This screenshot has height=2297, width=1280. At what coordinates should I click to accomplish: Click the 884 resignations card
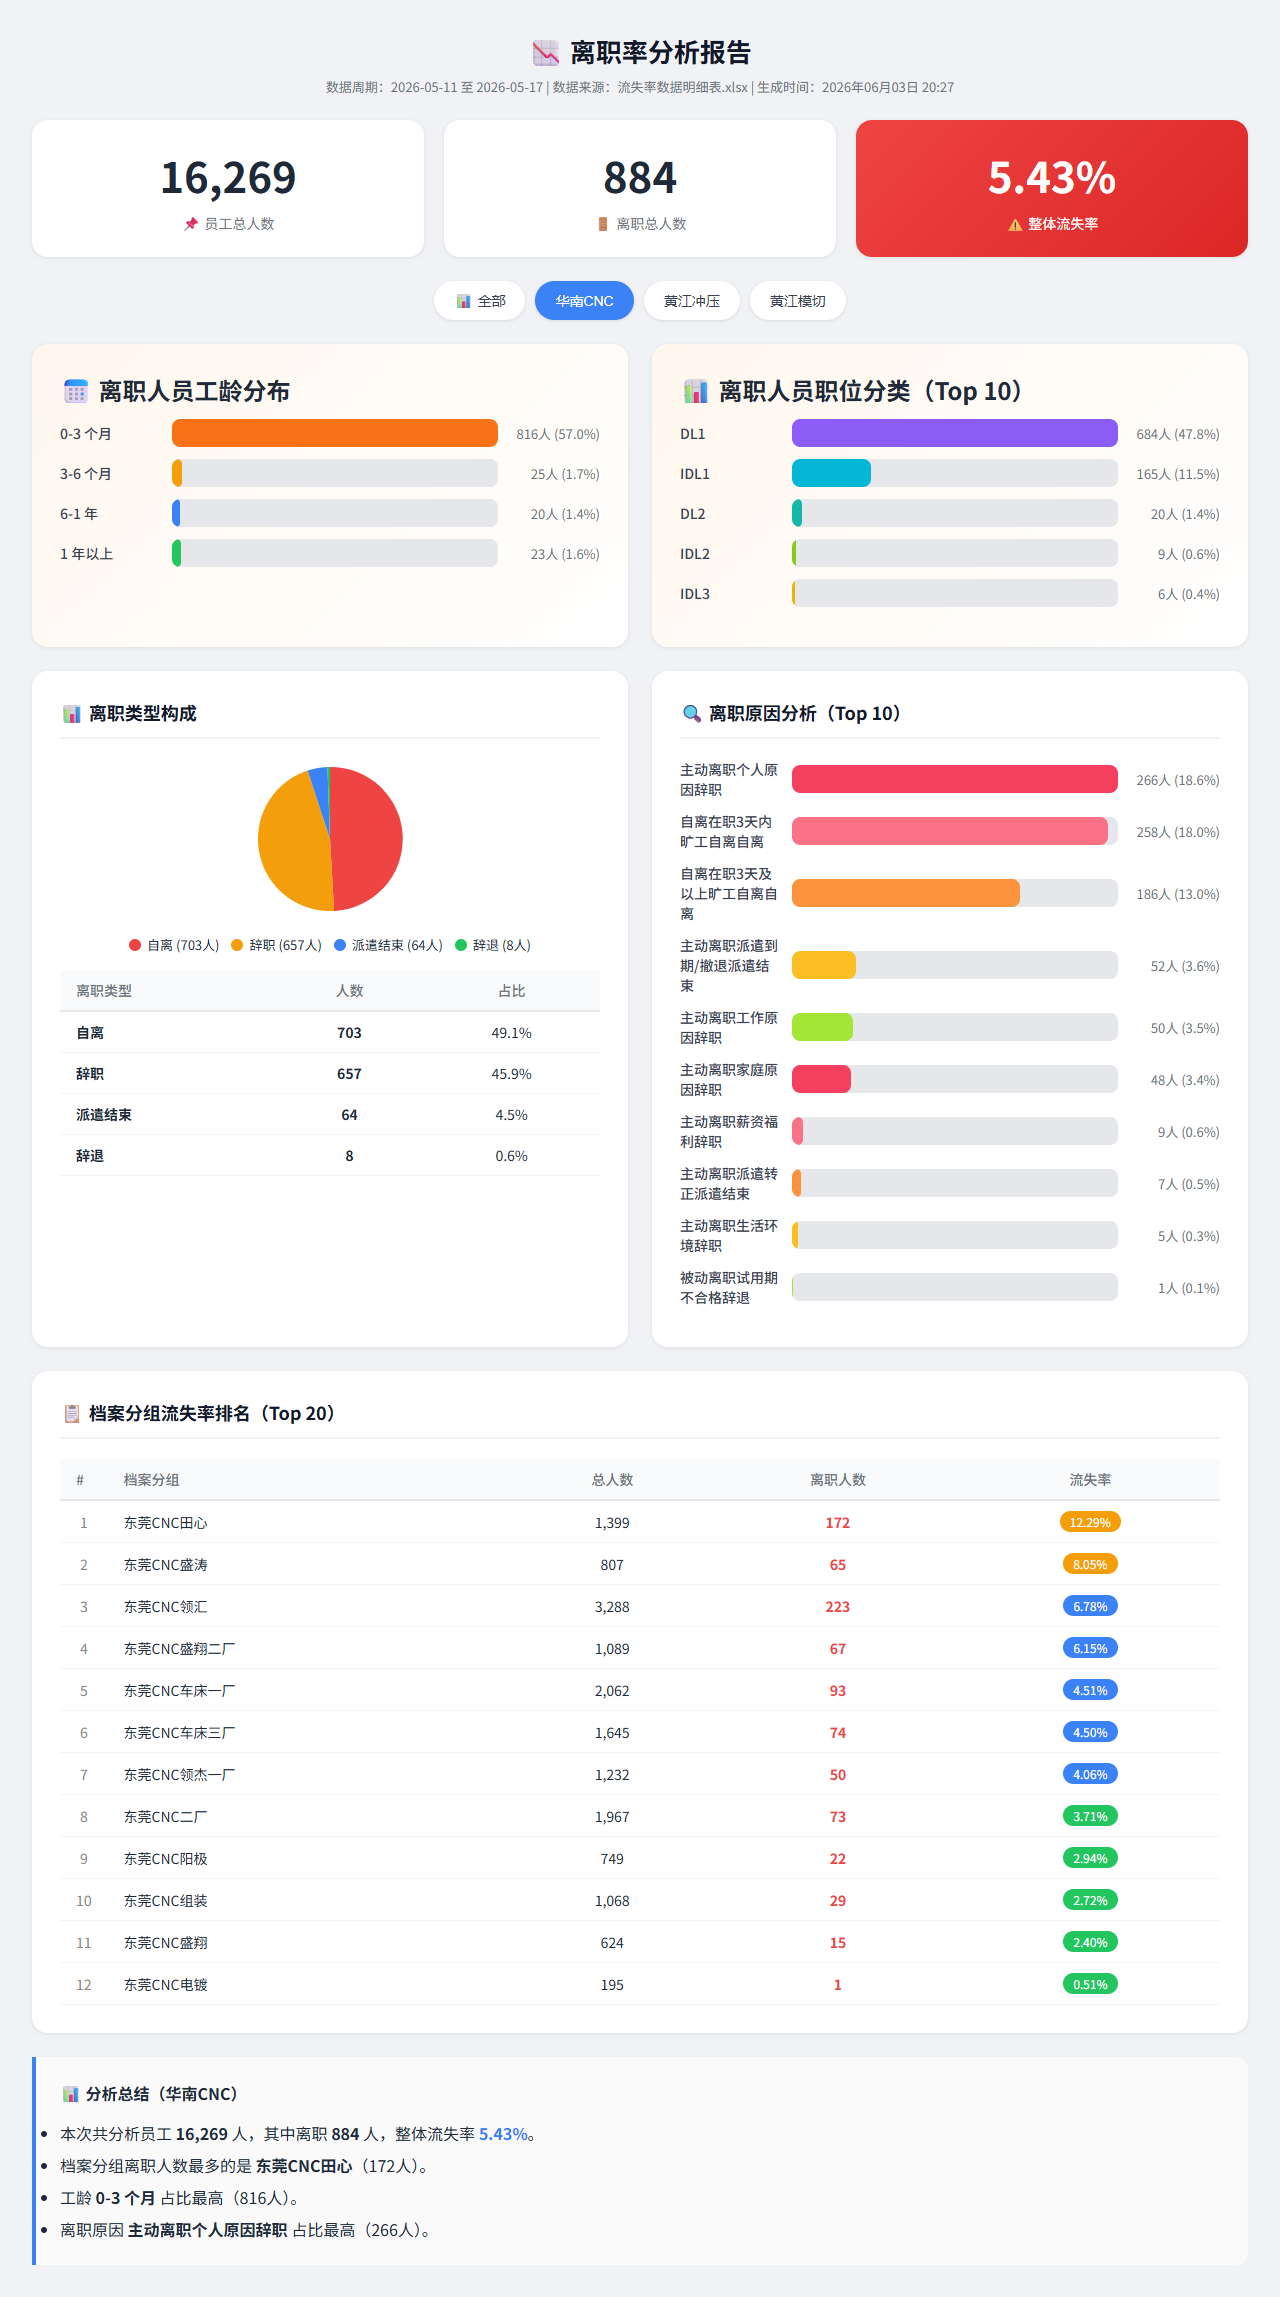pyautogui.click(x=640, y=189)
